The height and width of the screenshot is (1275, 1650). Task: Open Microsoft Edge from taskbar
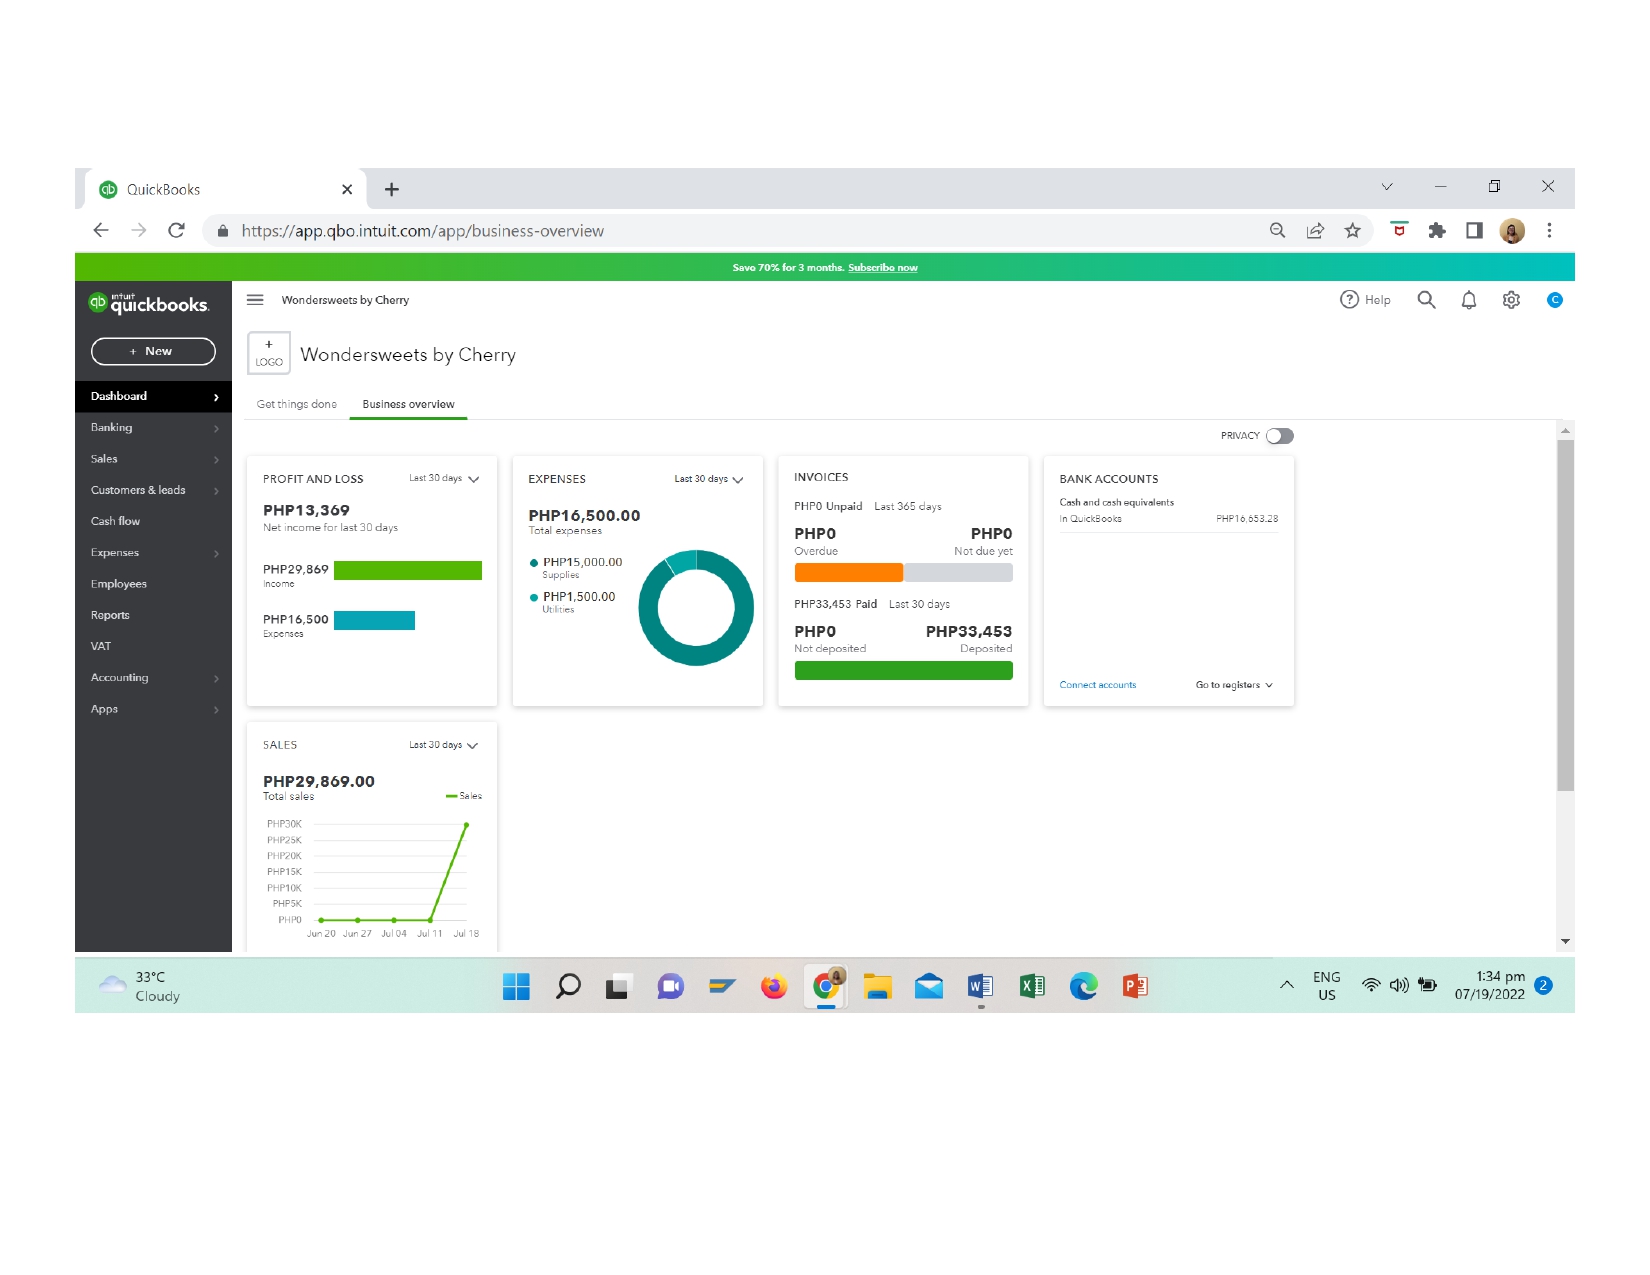(x=1083, y=986)
